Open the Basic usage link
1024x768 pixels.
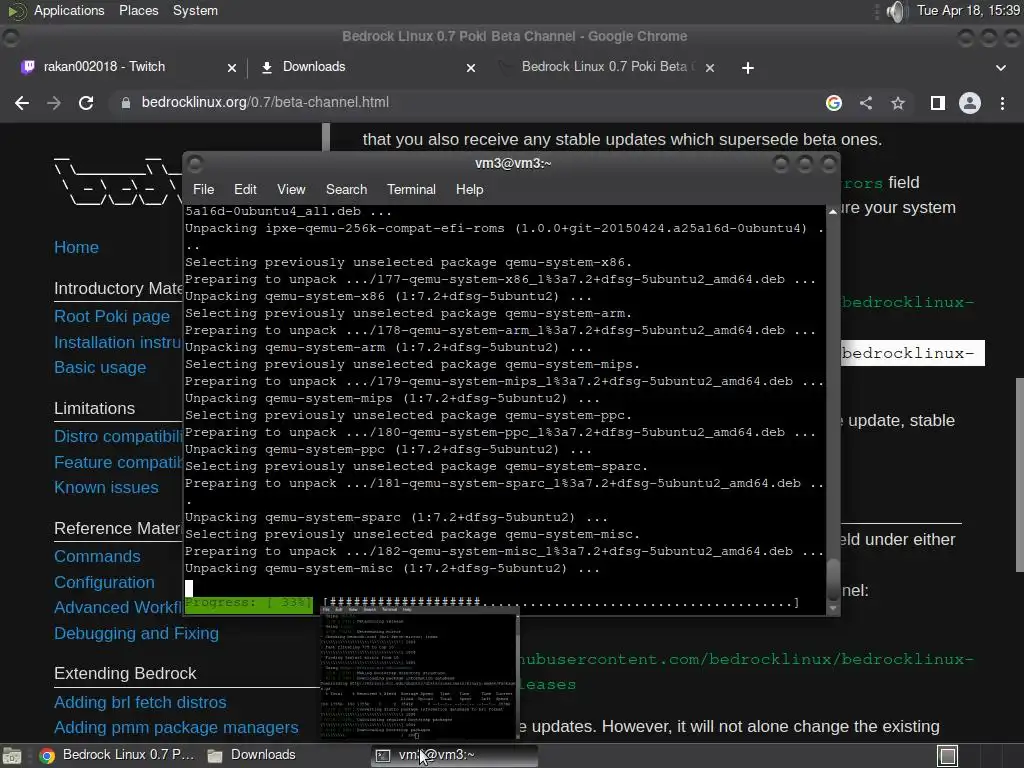coord(100,368)
